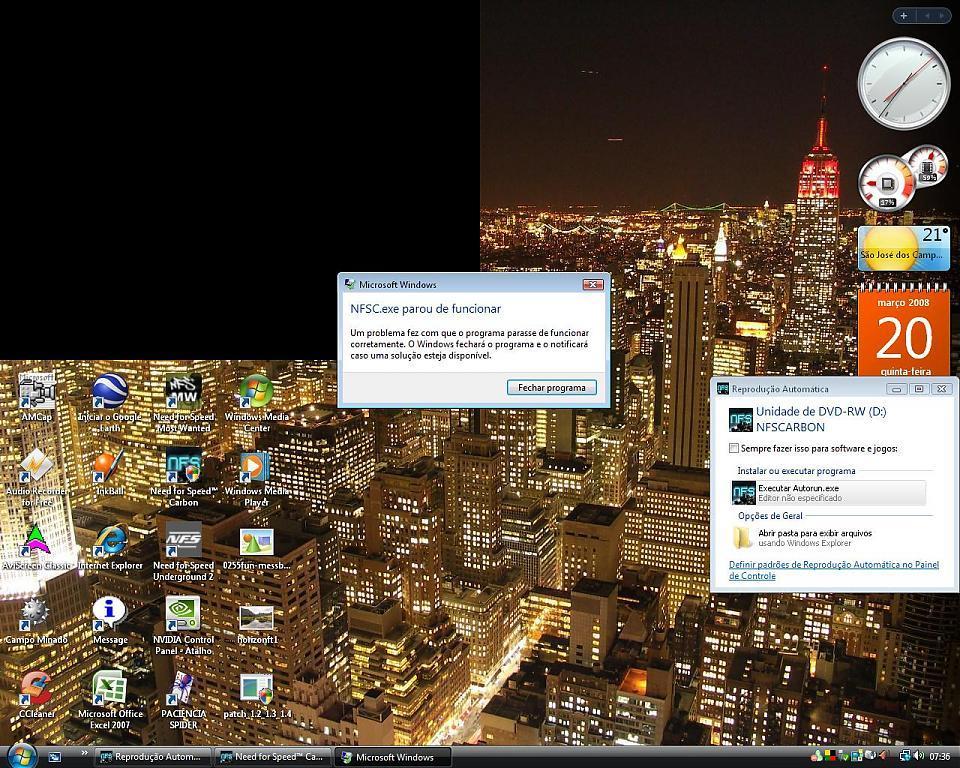Image resolution: width=960 pixels, height=768 pixels.
Task: Choose 'Abrir pasta para exibir arquivos' option
Action: coord(814,538)
